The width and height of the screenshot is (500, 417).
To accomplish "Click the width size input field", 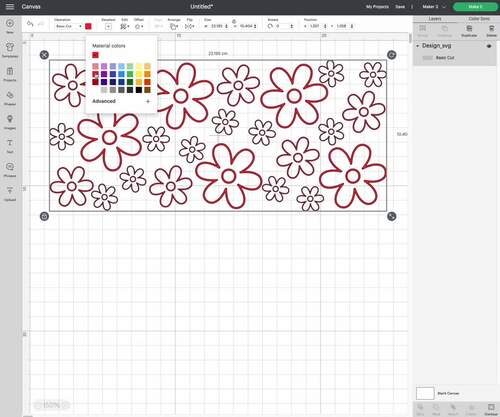I will (x=217, y=26).
